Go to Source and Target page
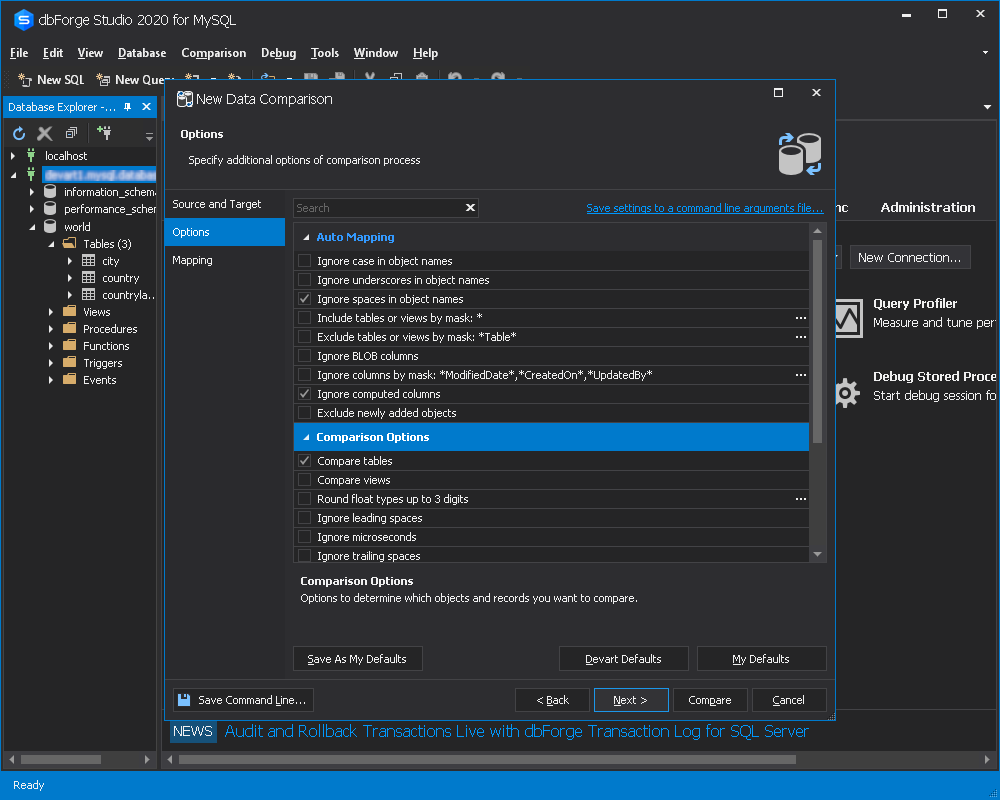The image size is (1000, 800). click(x=224, y=204)
